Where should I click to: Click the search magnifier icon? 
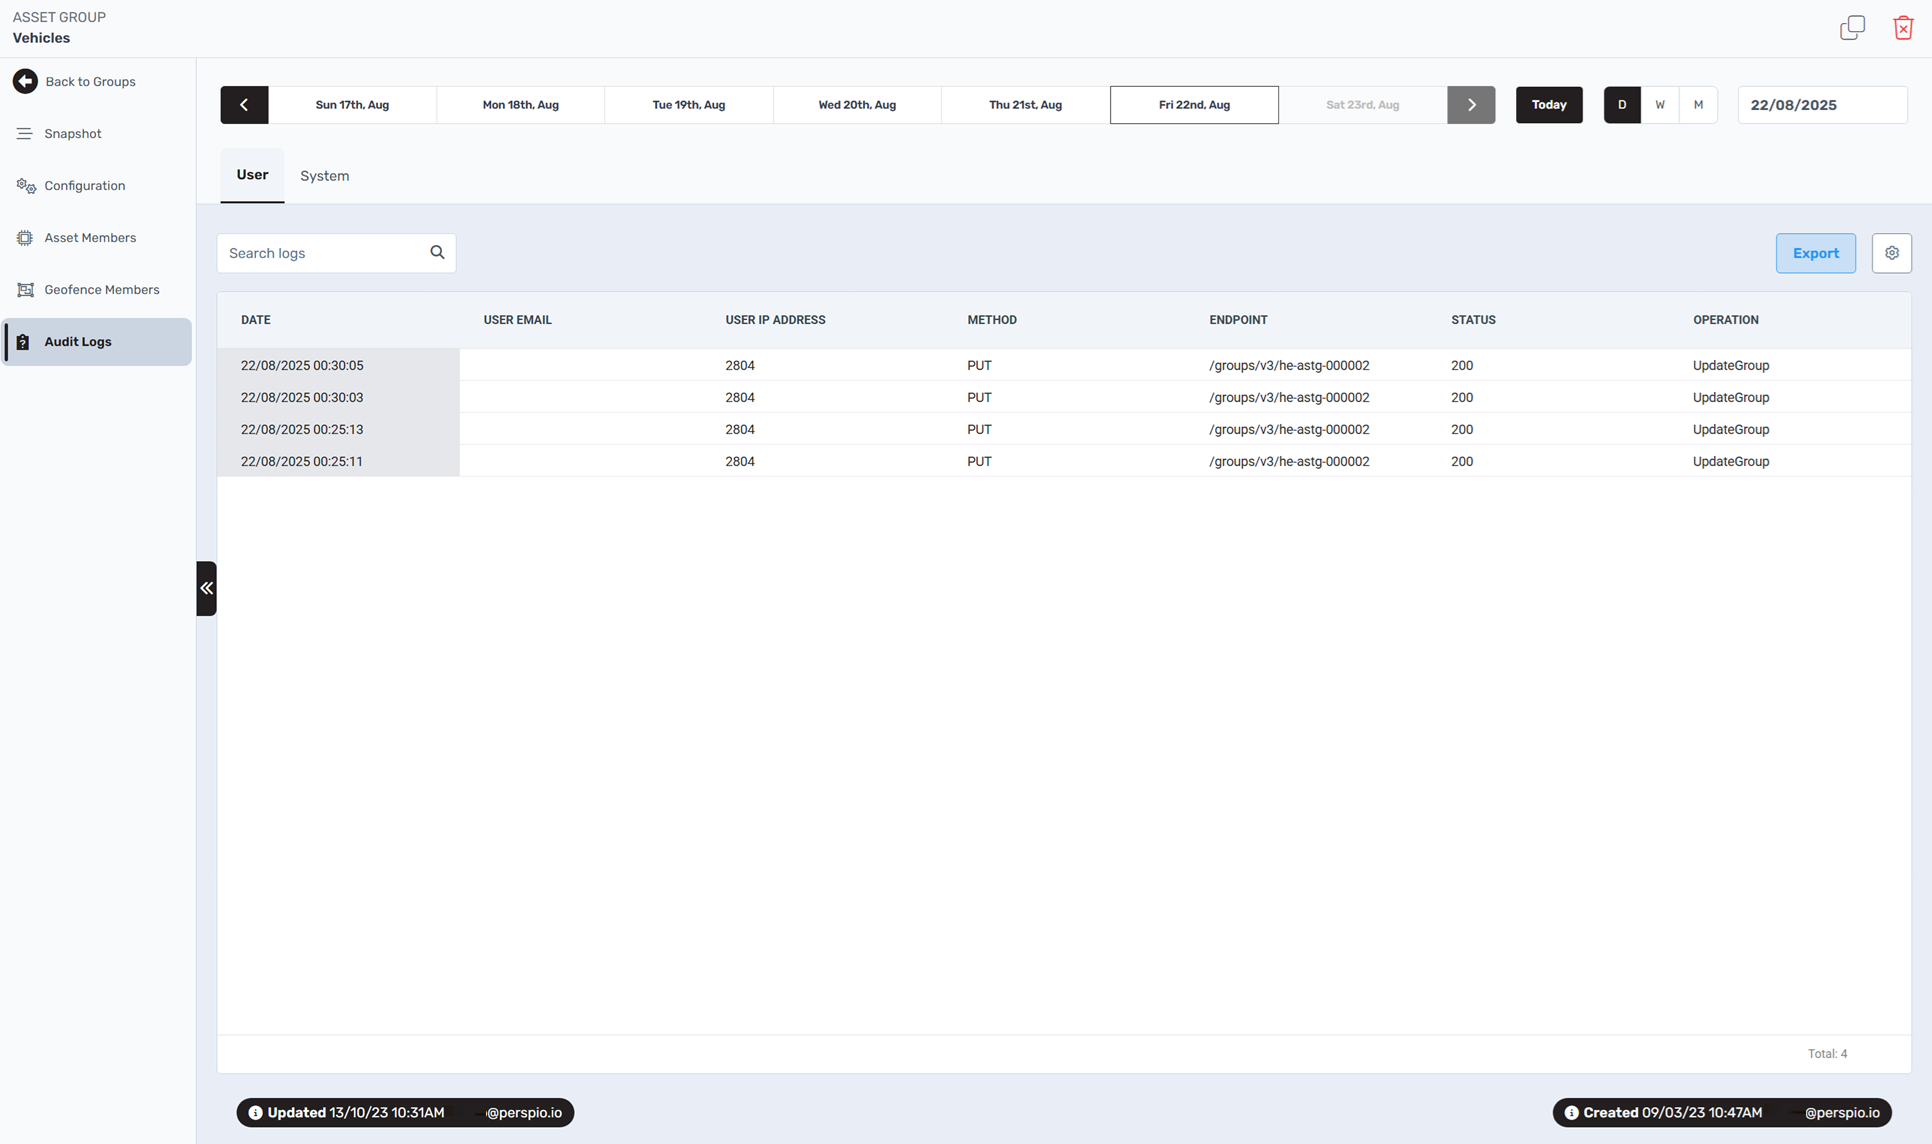(437, 252)
